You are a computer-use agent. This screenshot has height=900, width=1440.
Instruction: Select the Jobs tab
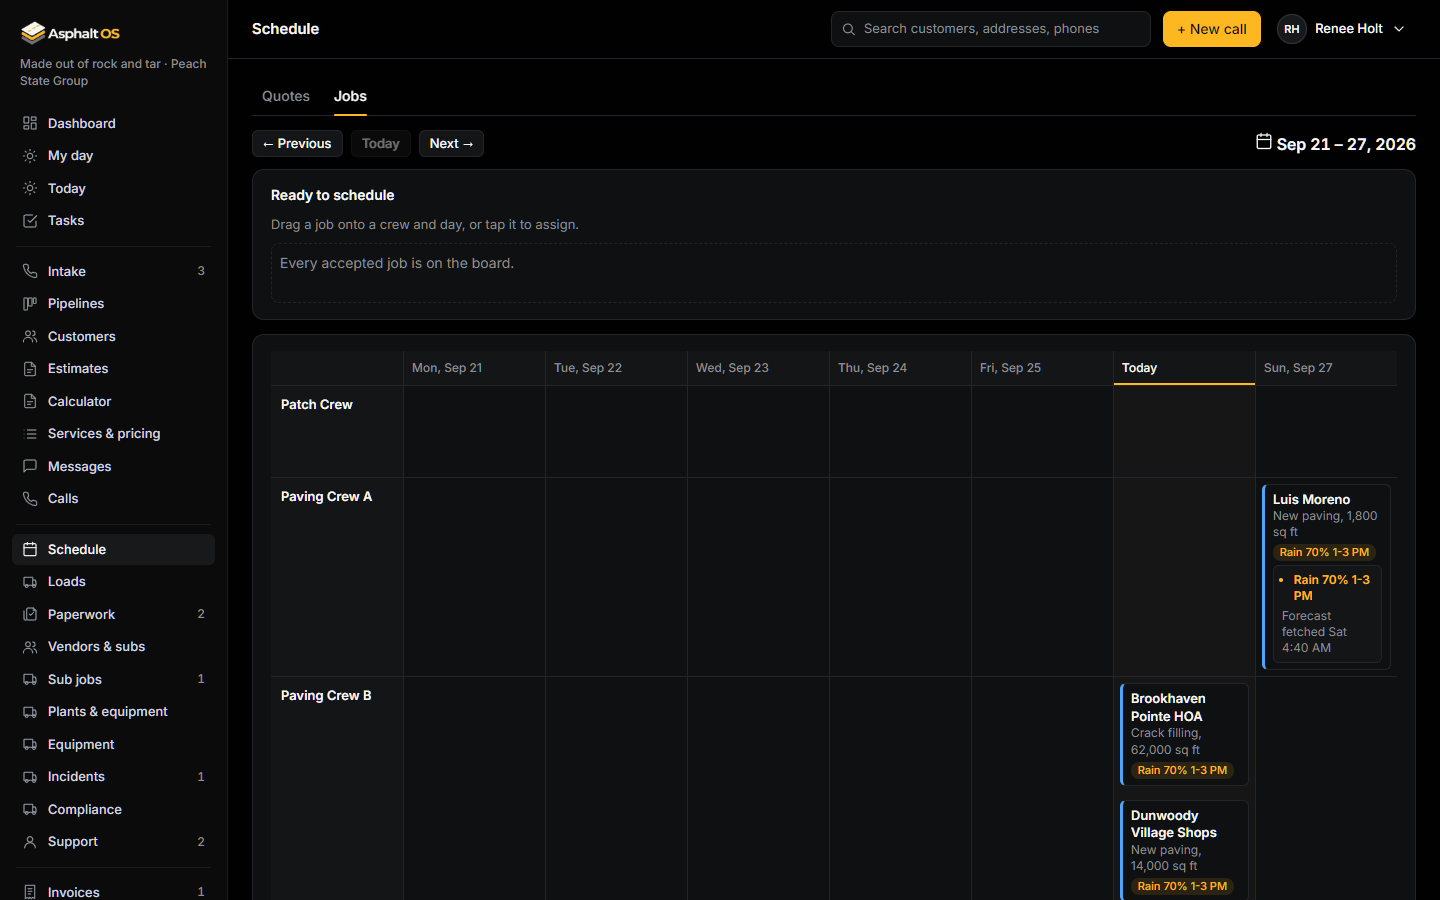(x=350, y=96)
